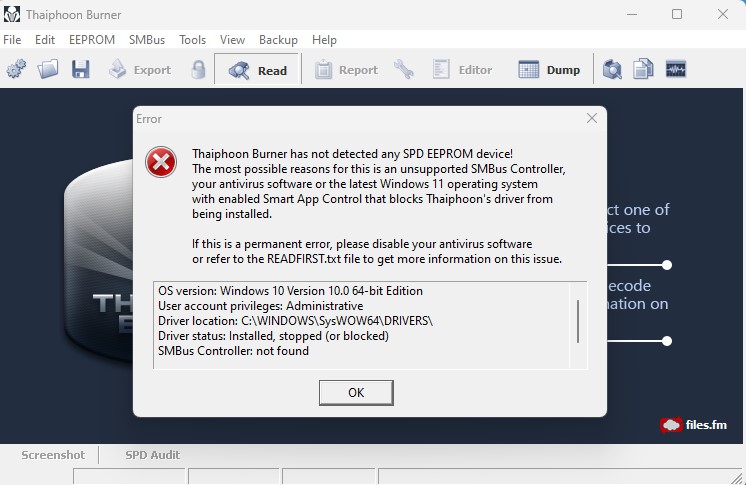This screenshot has height=485, width=746.
Task: Switch to the Screenshot tab
Action: 53,455
